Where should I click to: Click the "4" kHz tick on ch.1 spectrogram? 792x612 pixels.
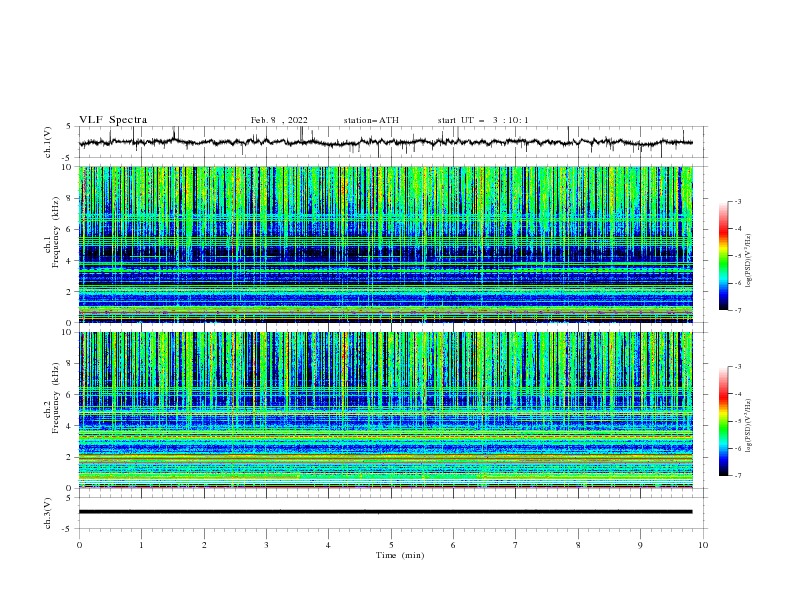tap(70, 261)
